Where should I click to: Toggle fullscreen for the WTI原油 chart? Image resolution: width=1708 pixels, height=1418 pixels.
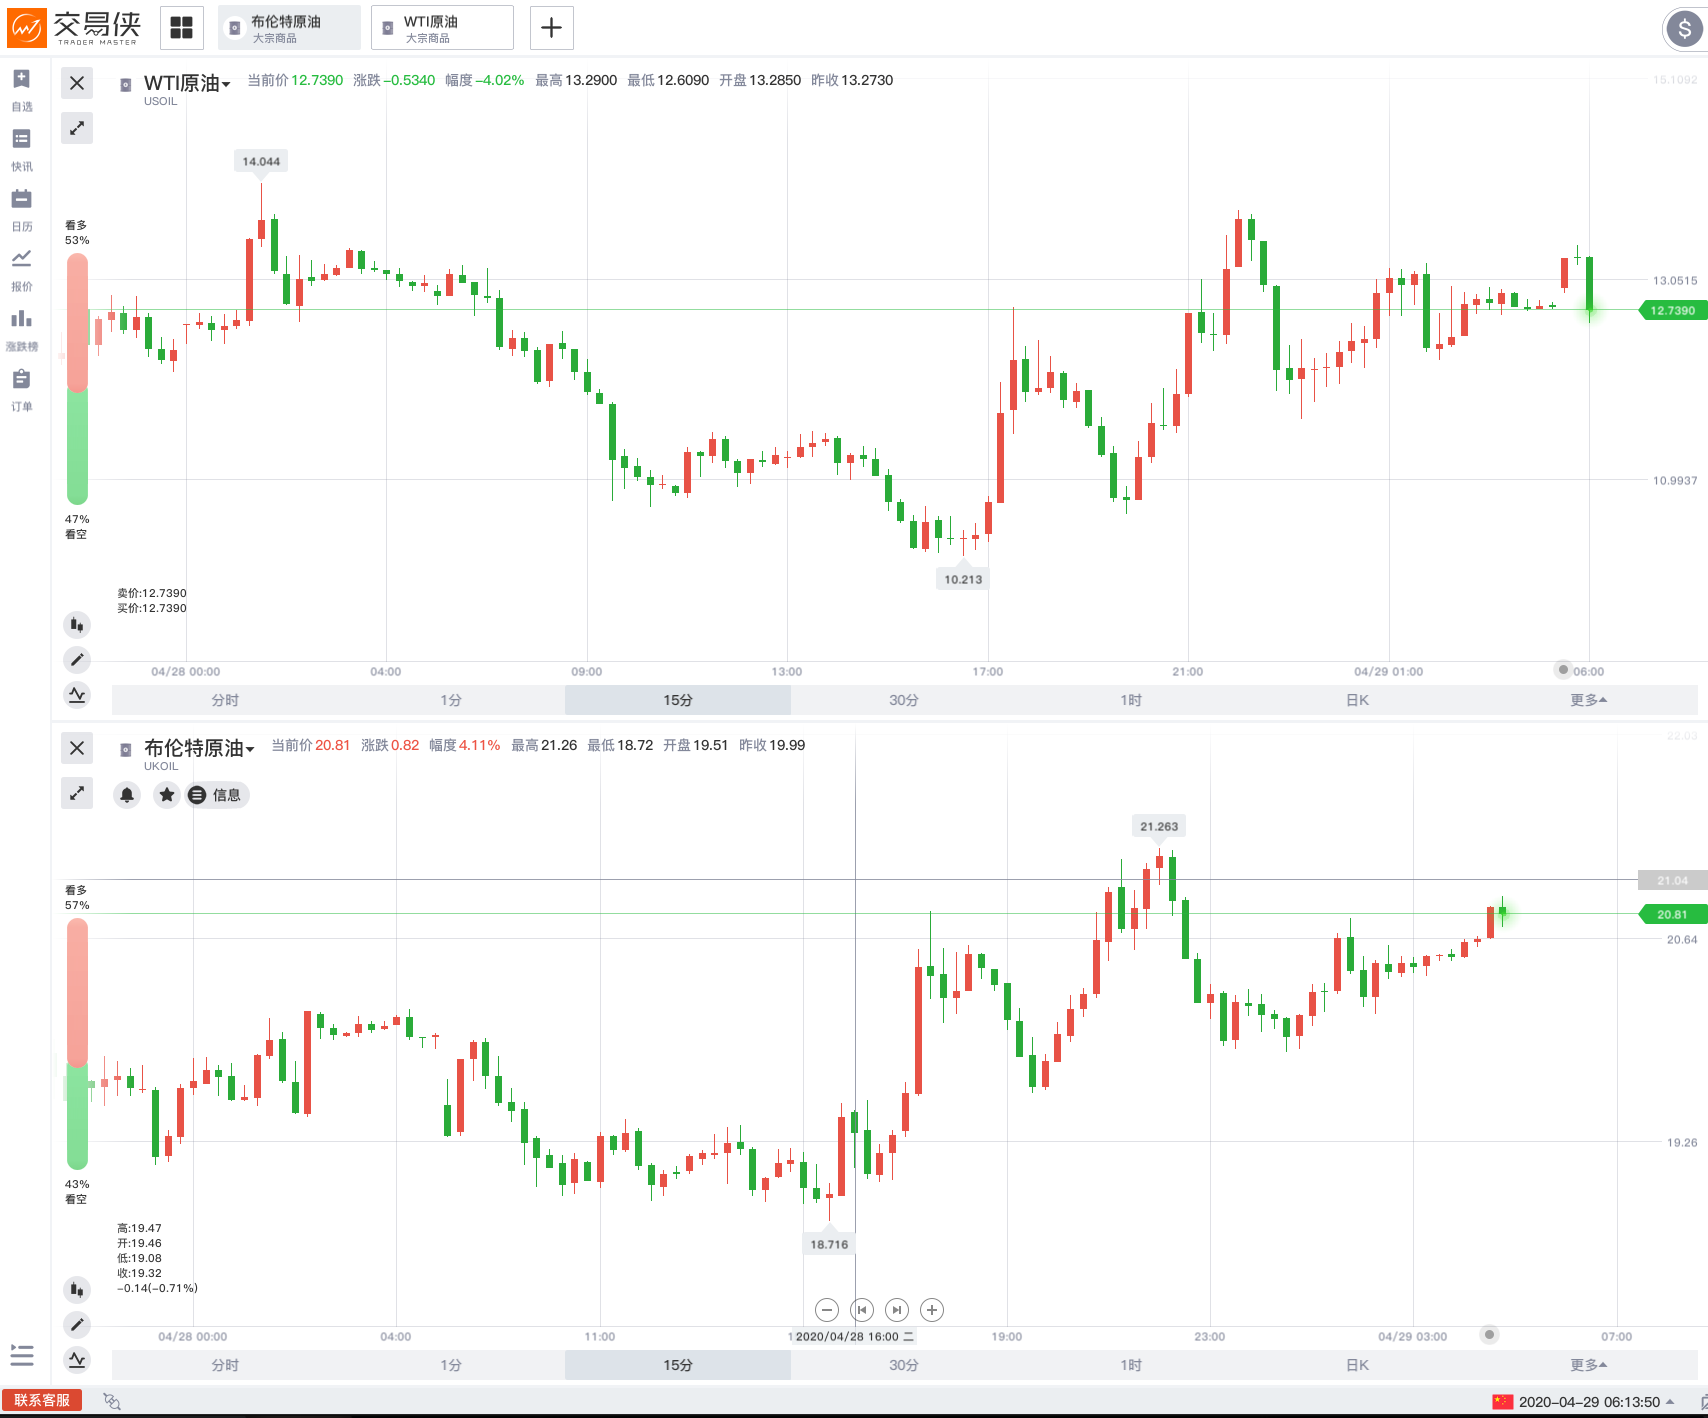(77, 128)
